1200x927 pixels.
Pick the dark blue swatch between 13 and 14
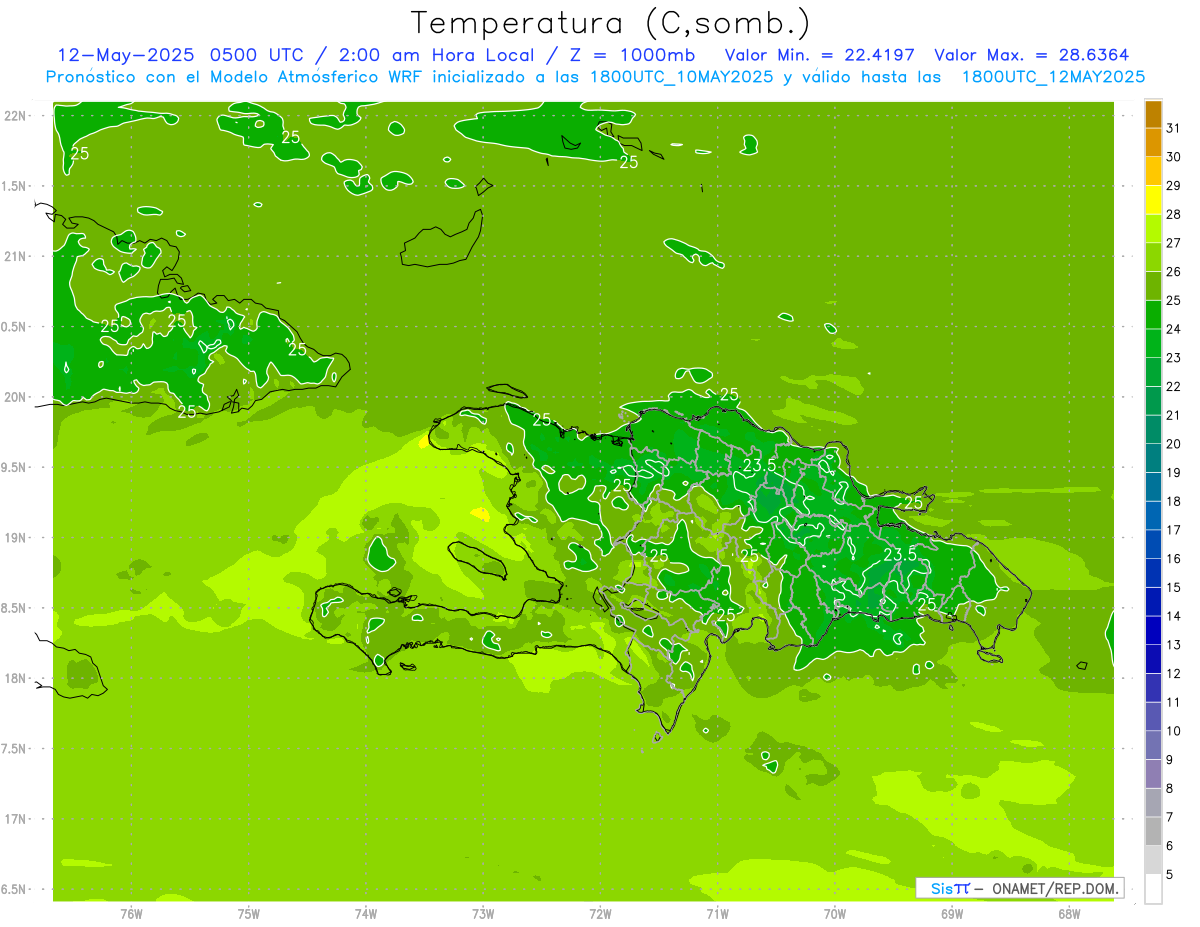tap(1153, 630)
